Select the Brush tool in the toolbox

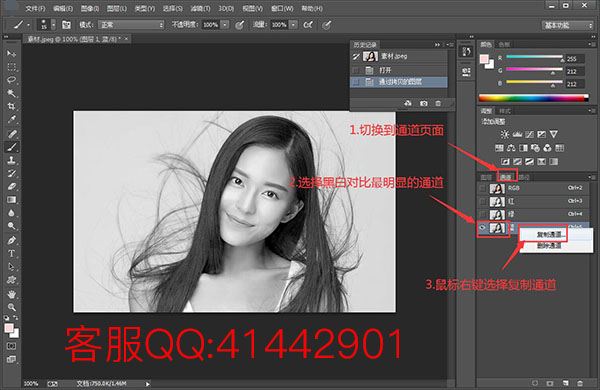click(11, 147)
